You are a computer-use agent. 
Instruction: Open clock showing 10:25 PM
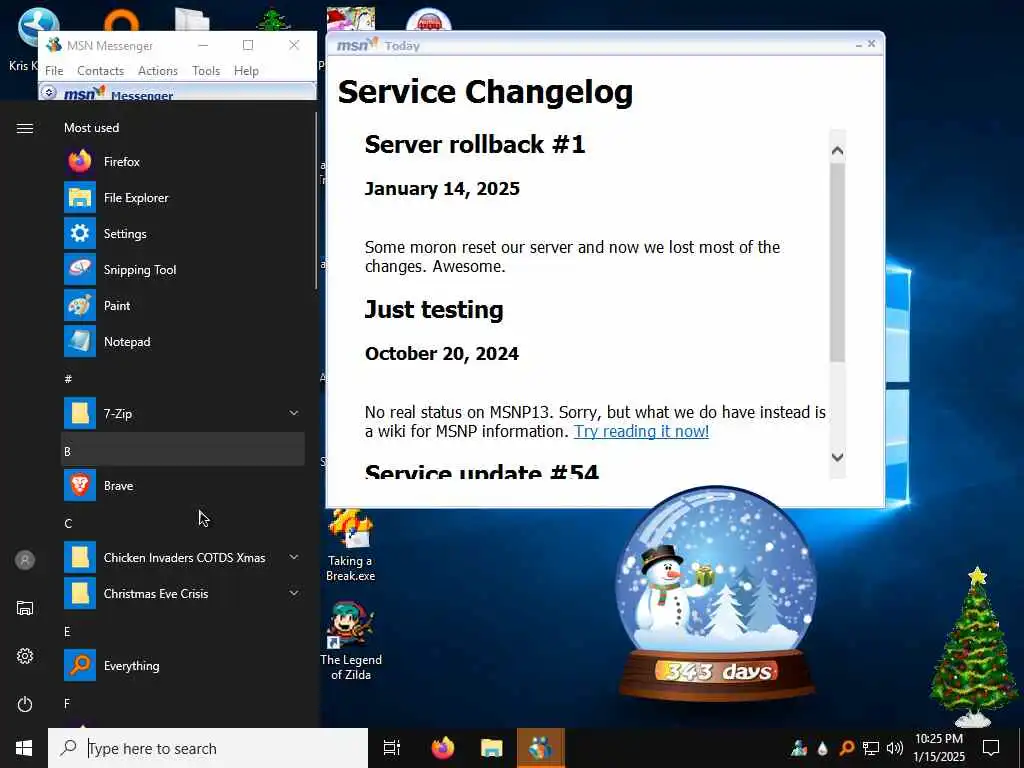(939, 748)
